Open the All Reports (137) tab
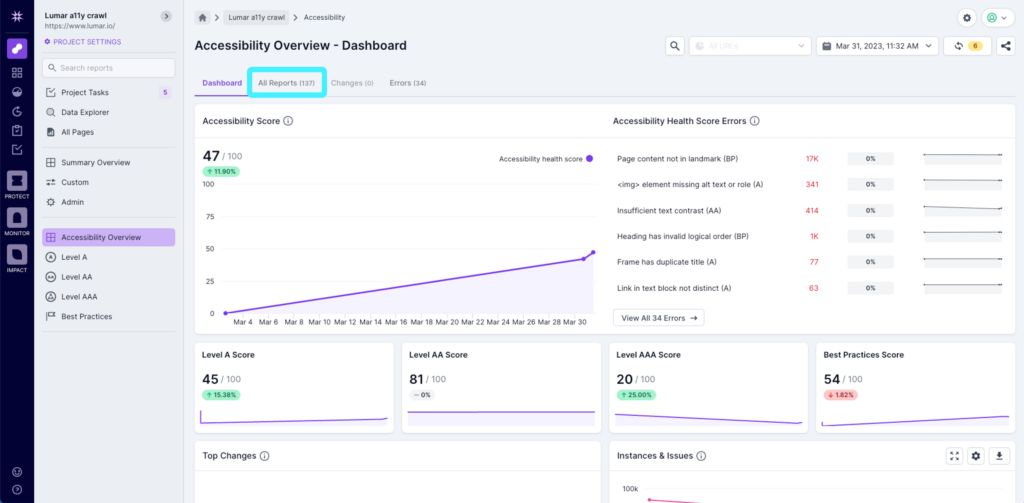1024x503 pixels. (x=286, y=83)
